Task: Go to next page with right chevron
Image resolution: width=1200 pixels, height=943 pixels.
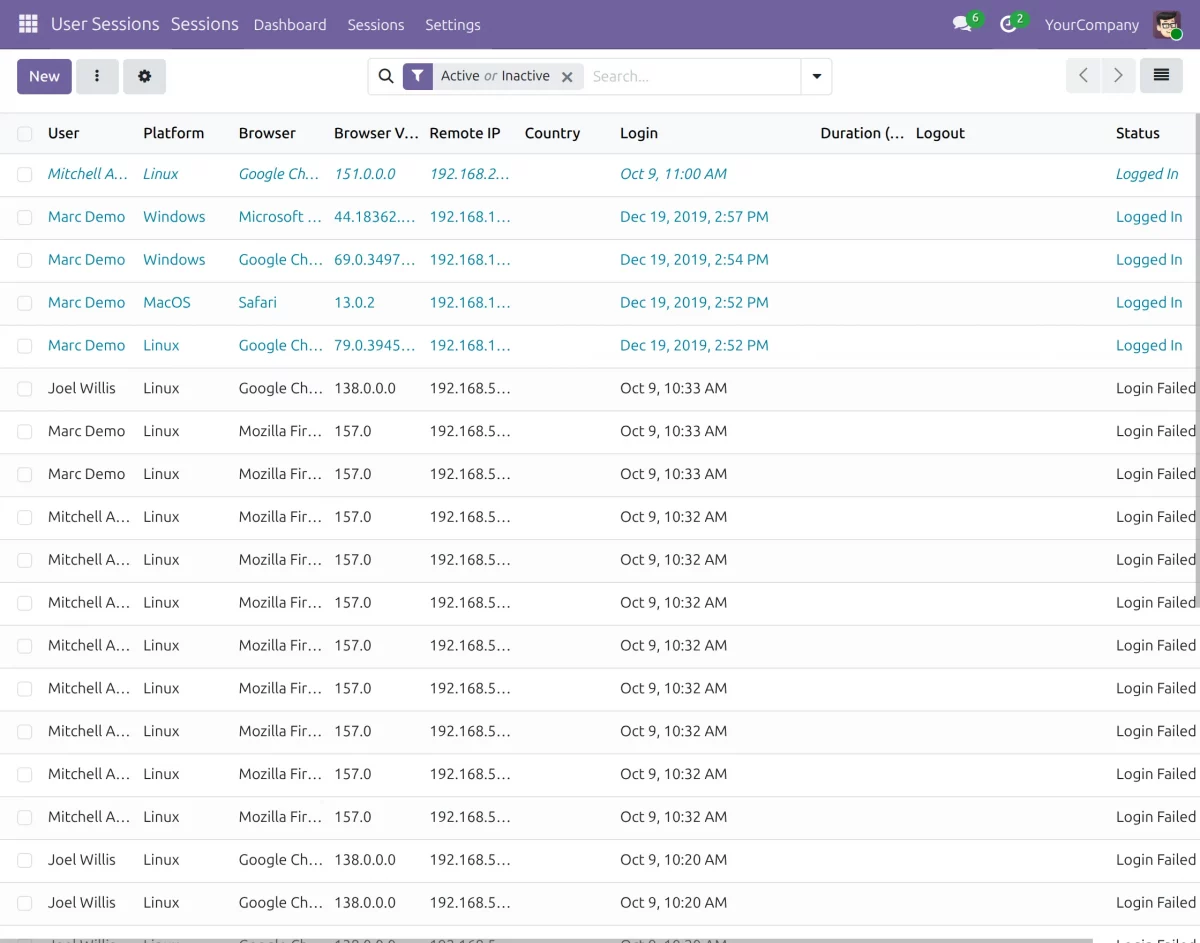Action: pos(1119,75)
